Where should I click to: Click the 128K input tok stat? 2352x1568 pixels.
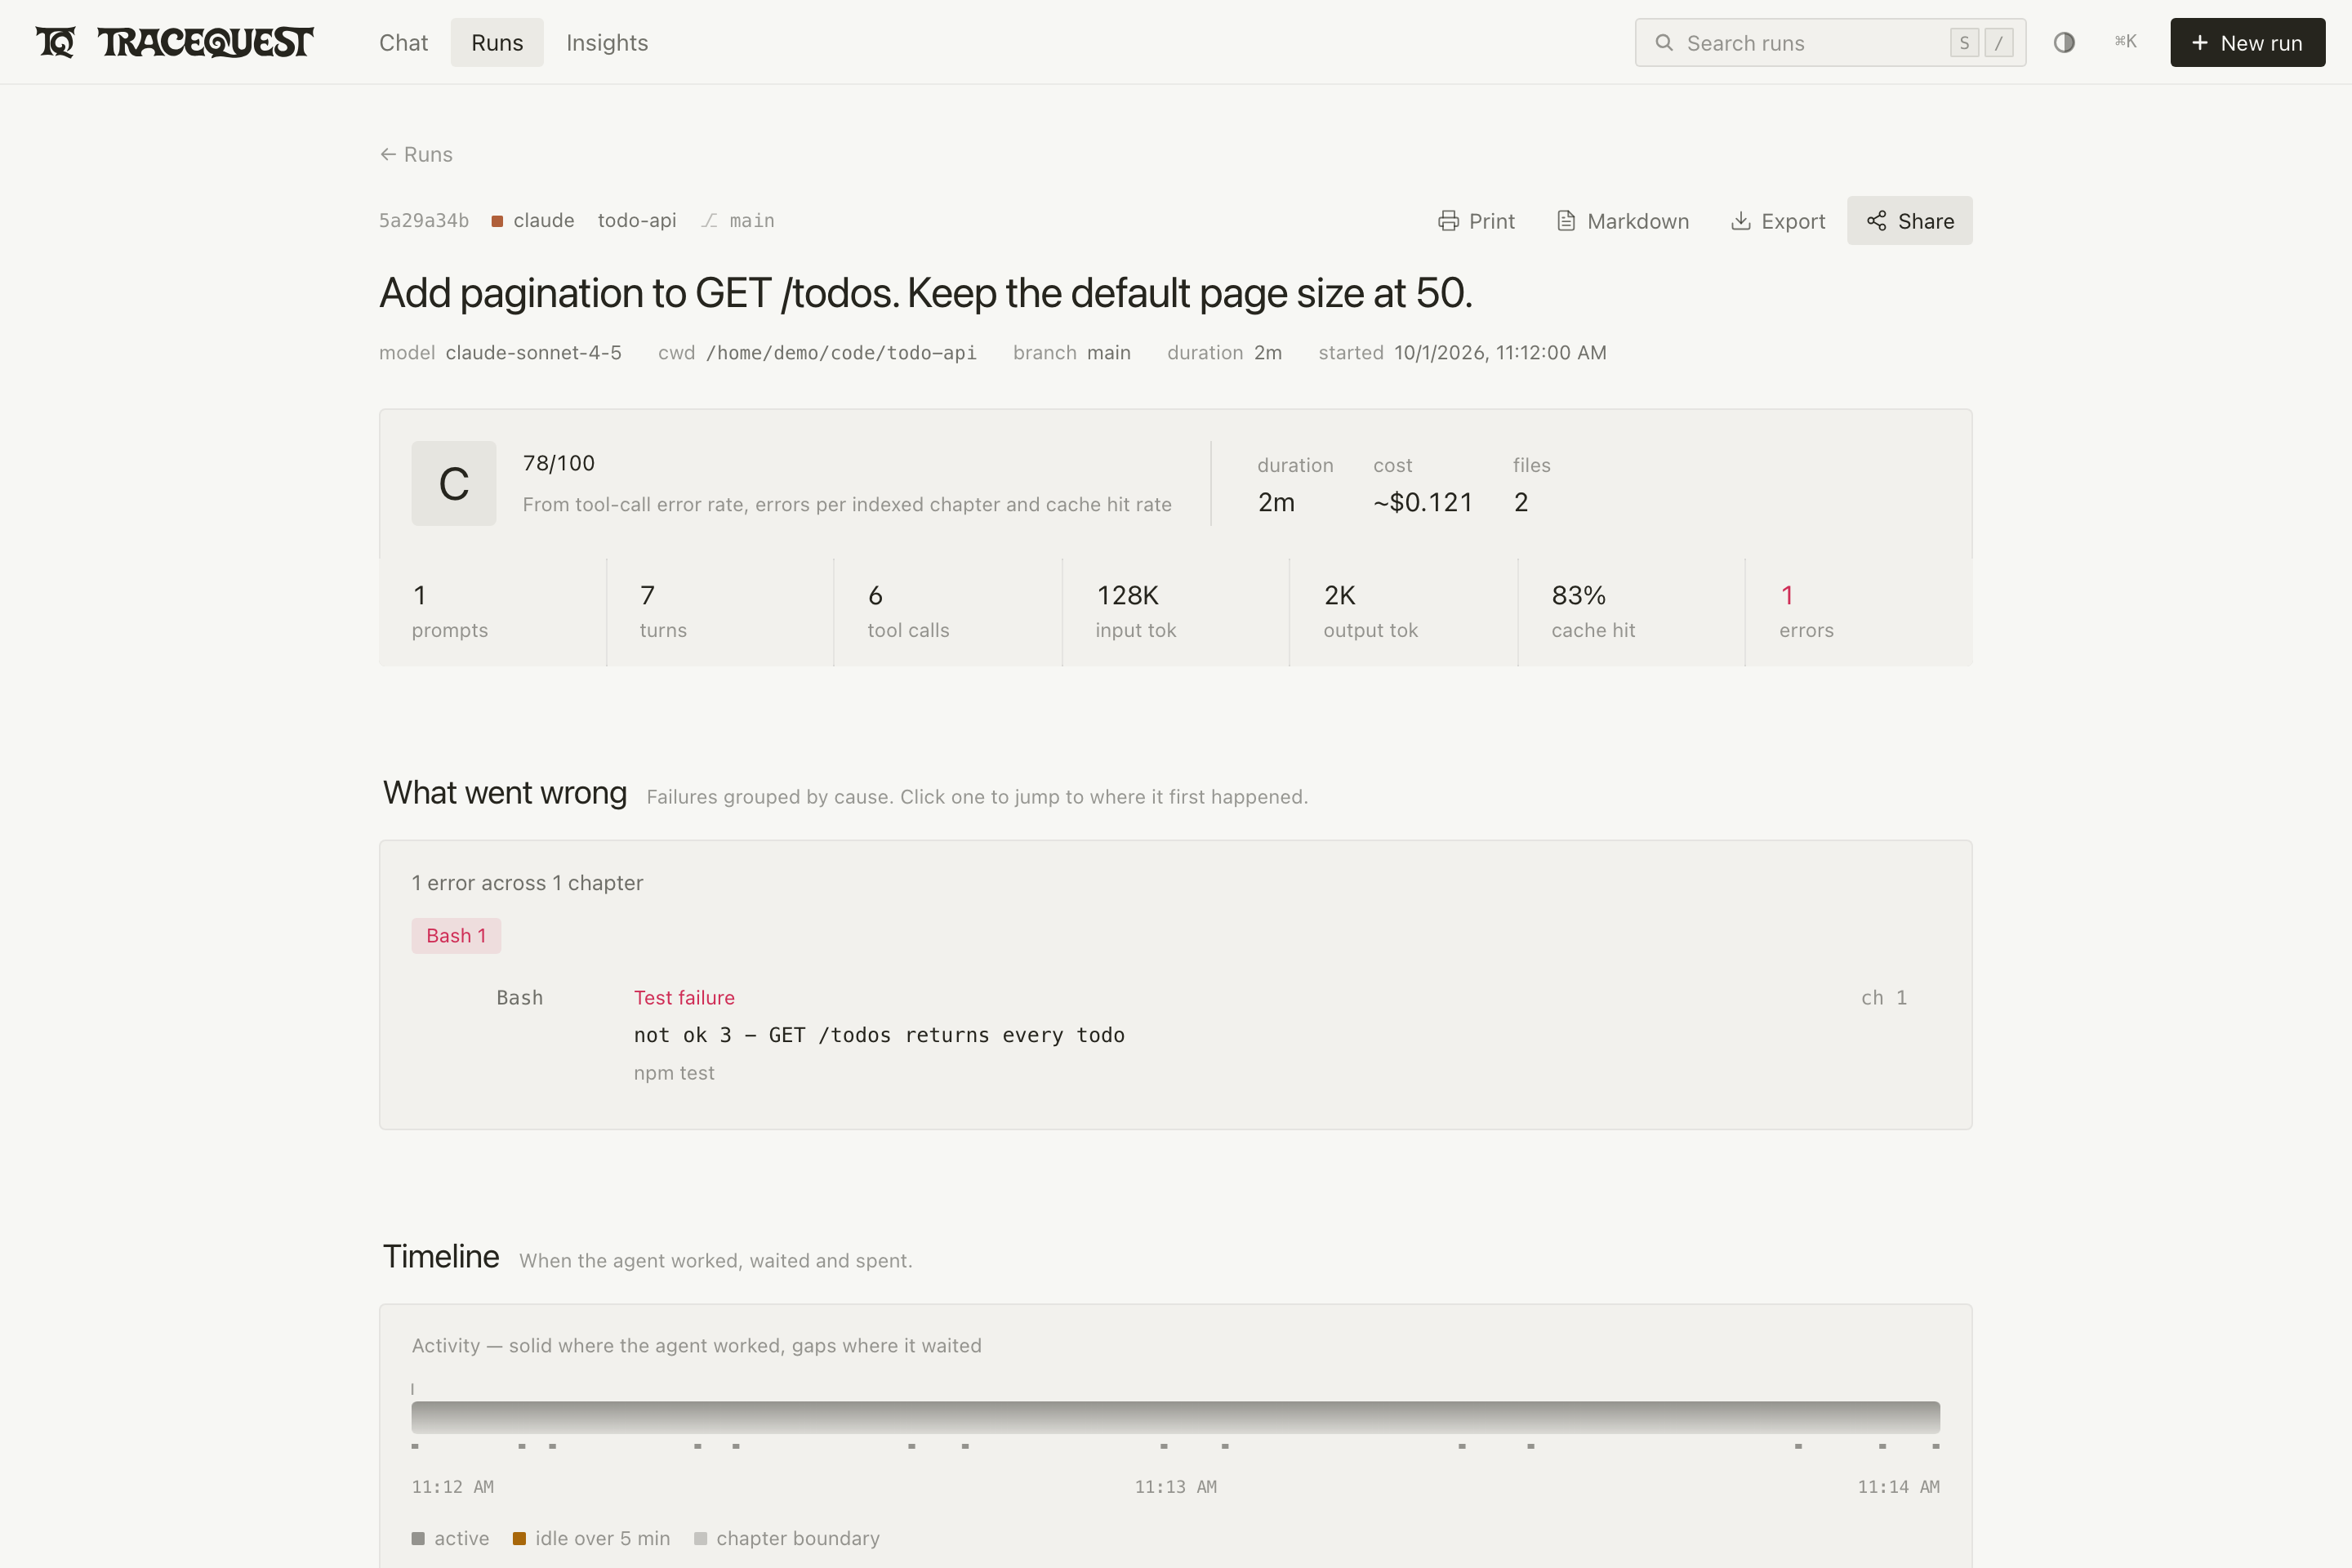(x=1176, y=612)
